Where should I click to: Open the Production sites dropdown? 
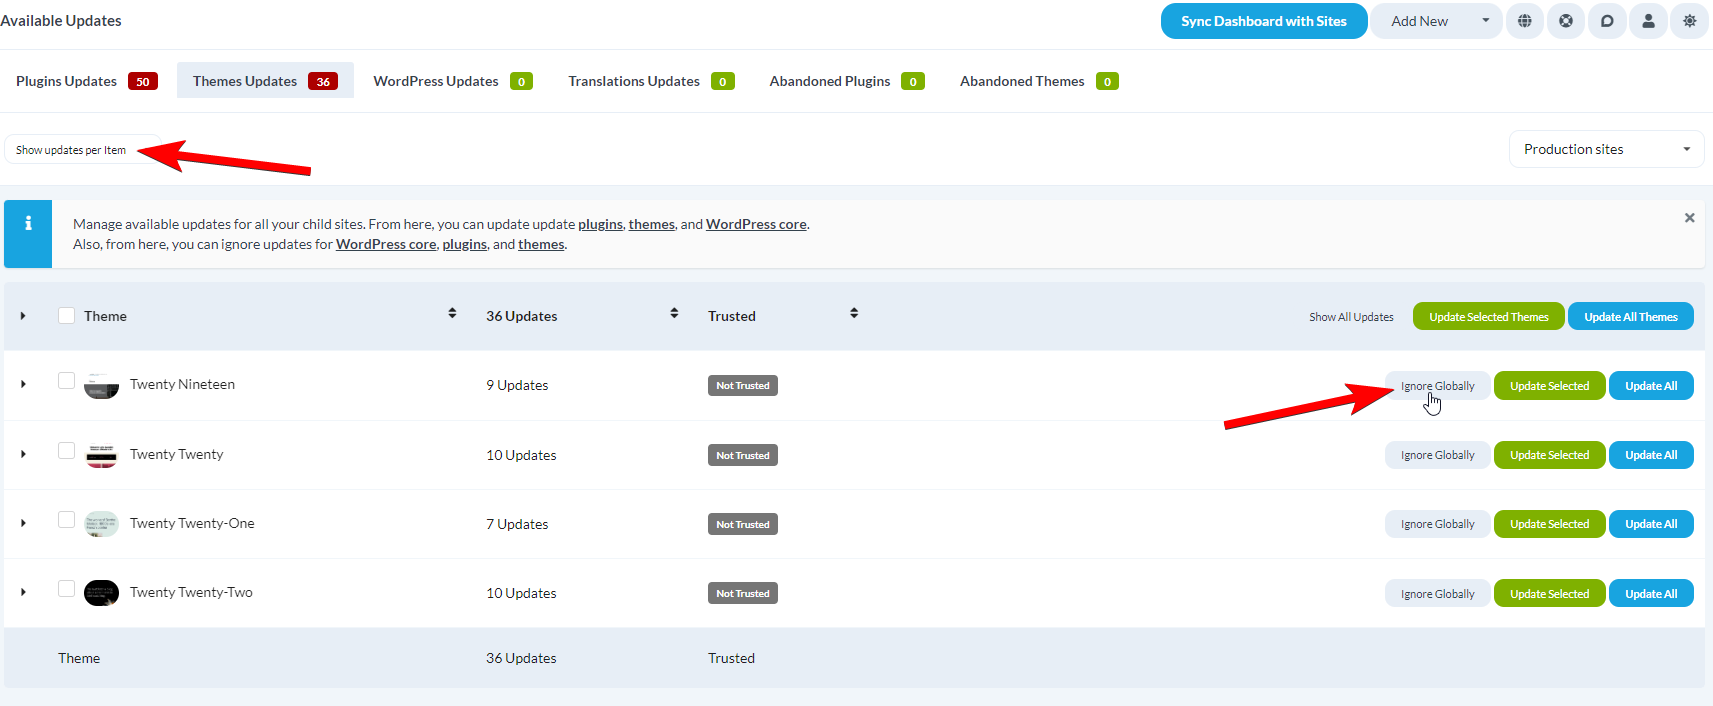(1606, 149)
